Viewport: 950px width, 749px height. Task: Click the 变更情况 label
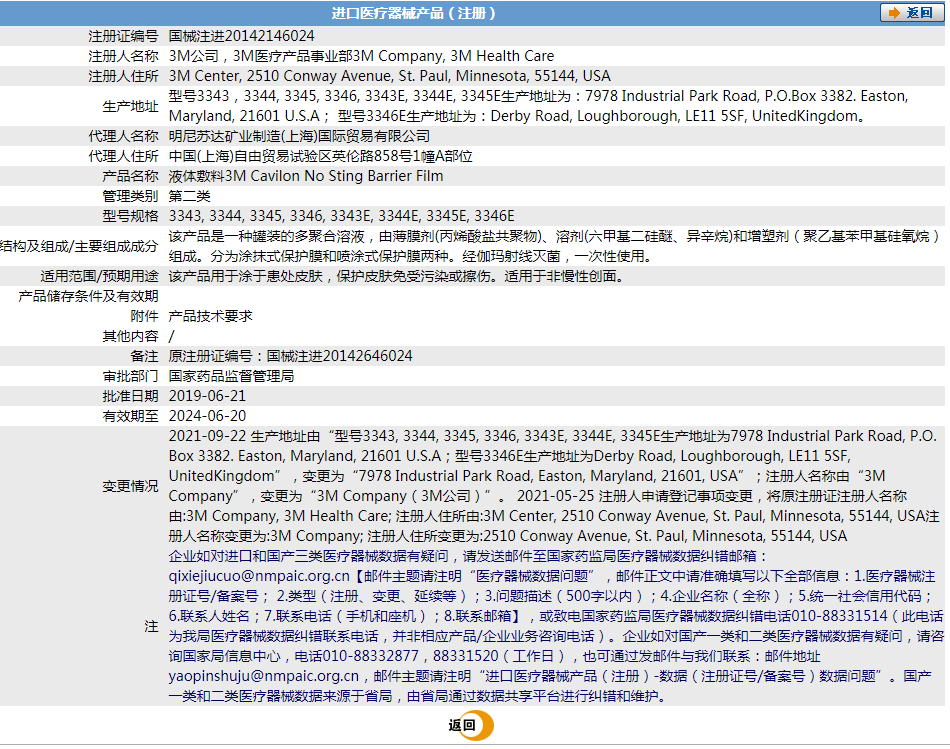pos(130,486)
